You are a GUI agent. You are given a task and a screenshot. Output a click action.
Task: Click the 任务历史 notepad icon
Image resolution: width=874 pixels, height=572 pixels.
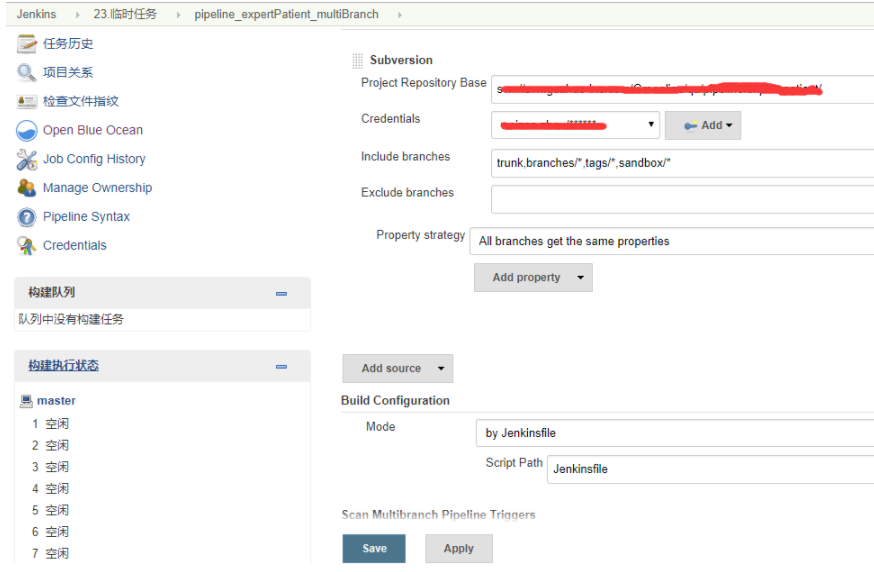[x=27, y=44]
